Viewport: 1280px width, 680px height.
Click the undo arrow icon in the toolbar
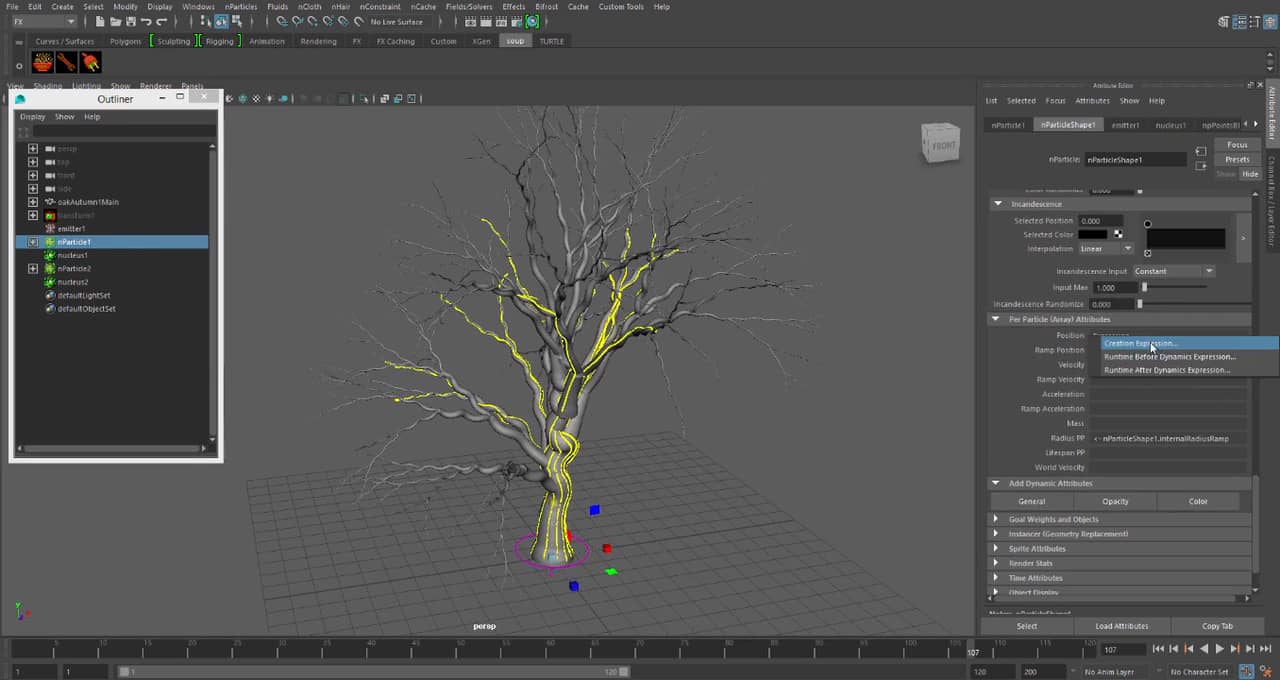click(x=146, y=22)
